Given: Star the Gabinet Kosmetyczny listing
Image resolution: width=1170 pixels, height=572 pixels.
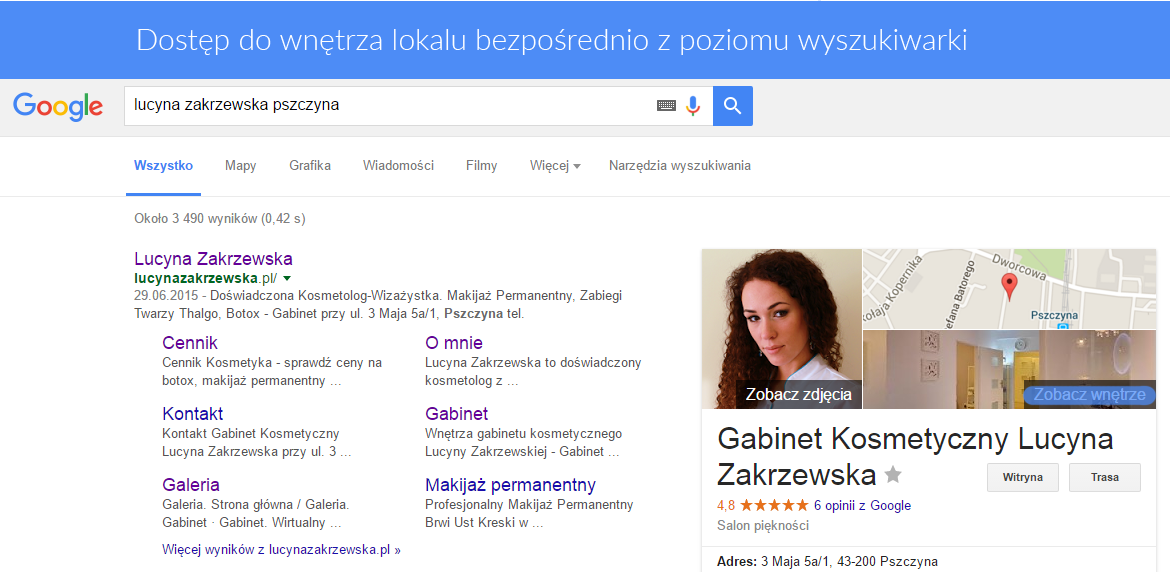Looking at the screenshot, I should coord(893,475).
